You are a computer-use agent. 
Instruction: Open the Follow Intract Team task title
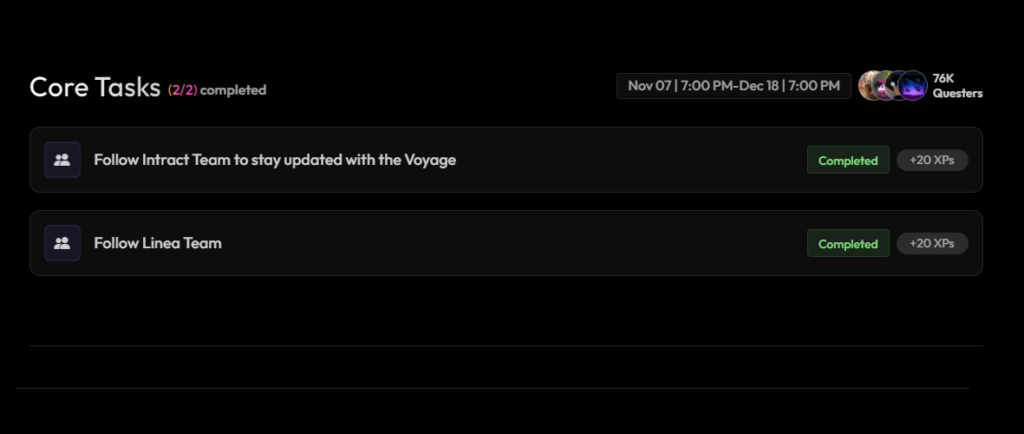275,160
